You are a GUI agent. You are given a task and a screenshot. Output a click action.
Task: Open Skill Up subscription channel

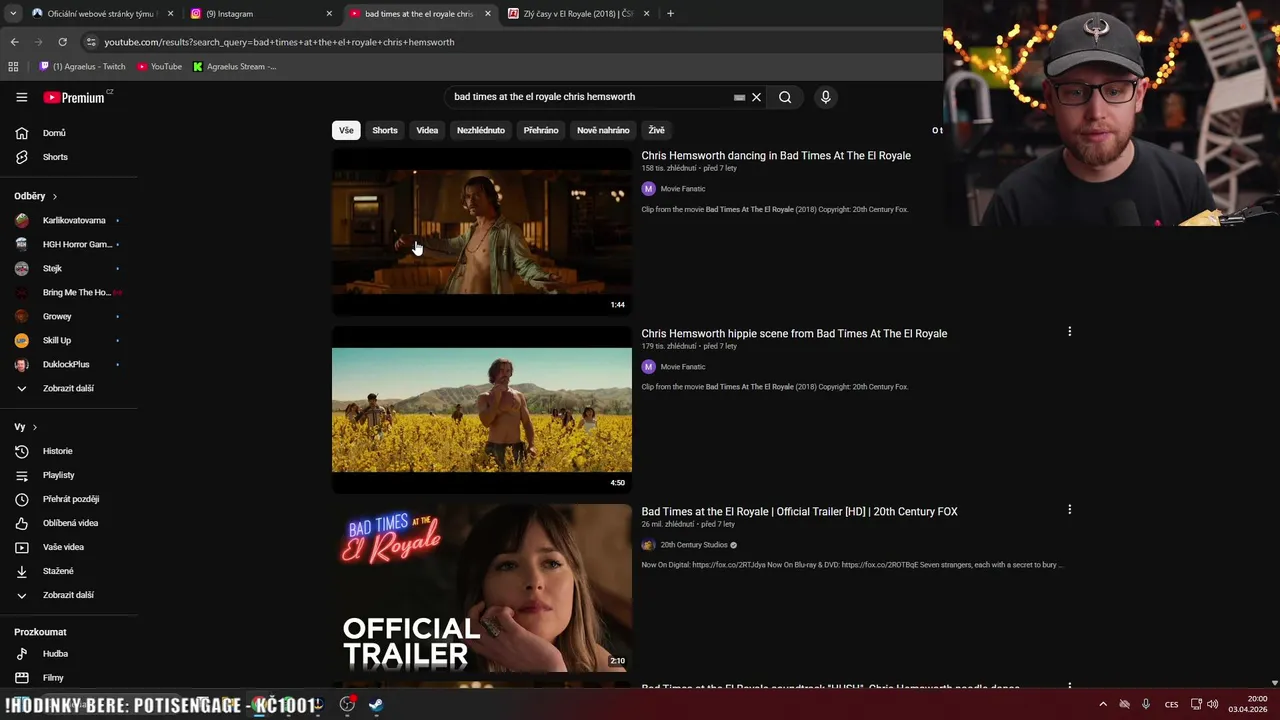click(57, 340)
